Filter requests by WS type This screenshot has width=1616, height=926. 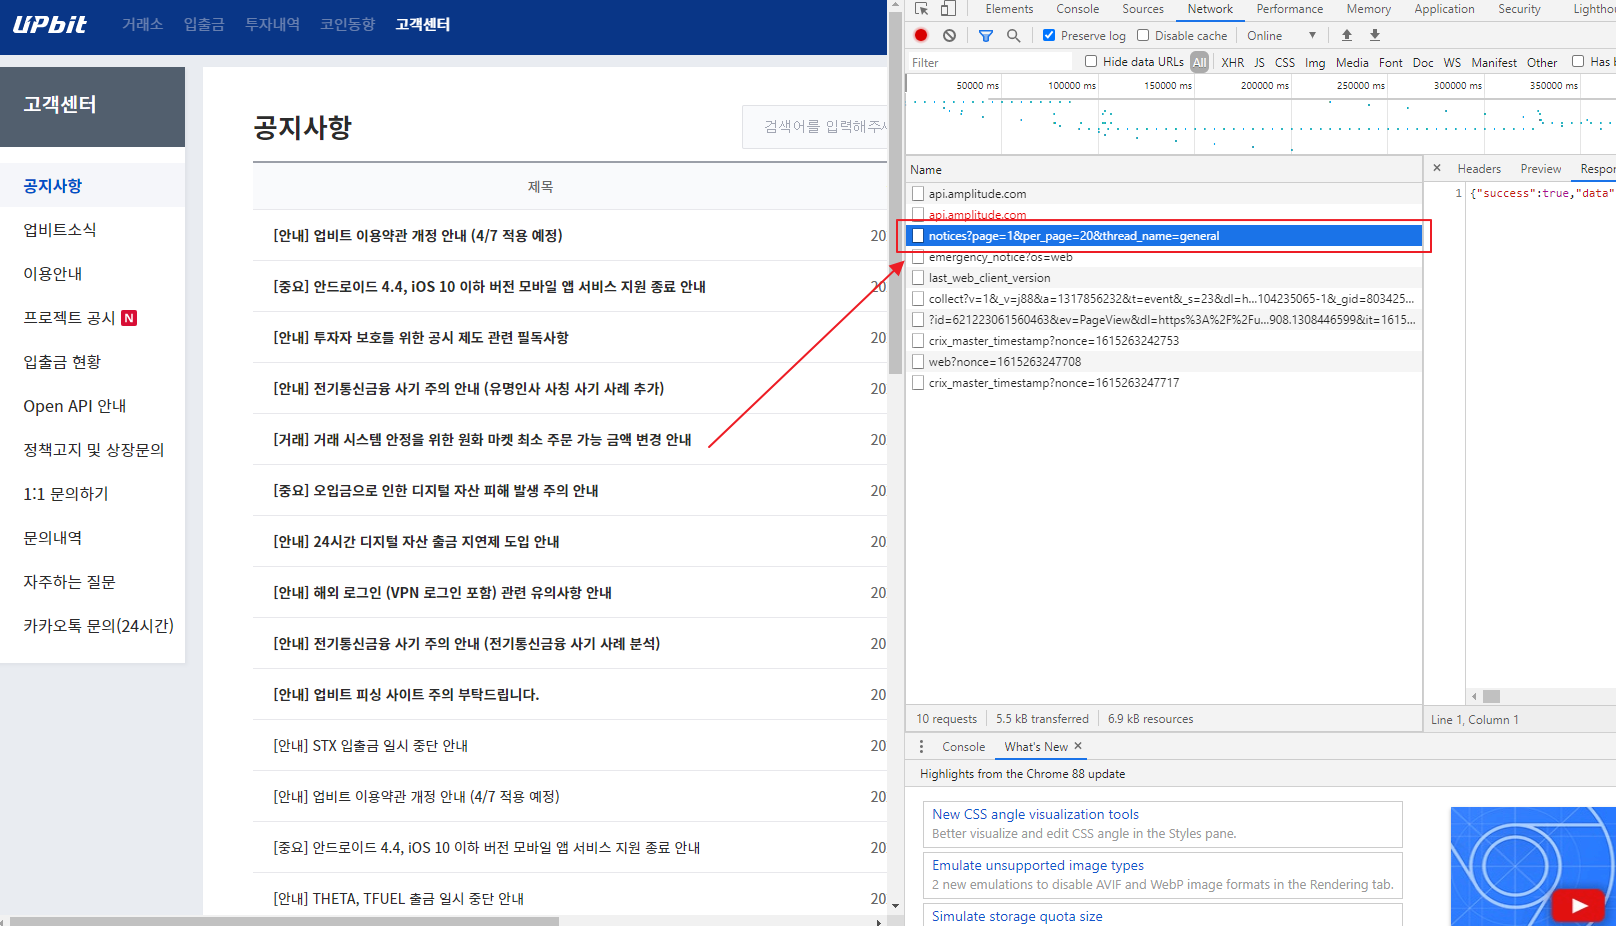coord(1452,62)
